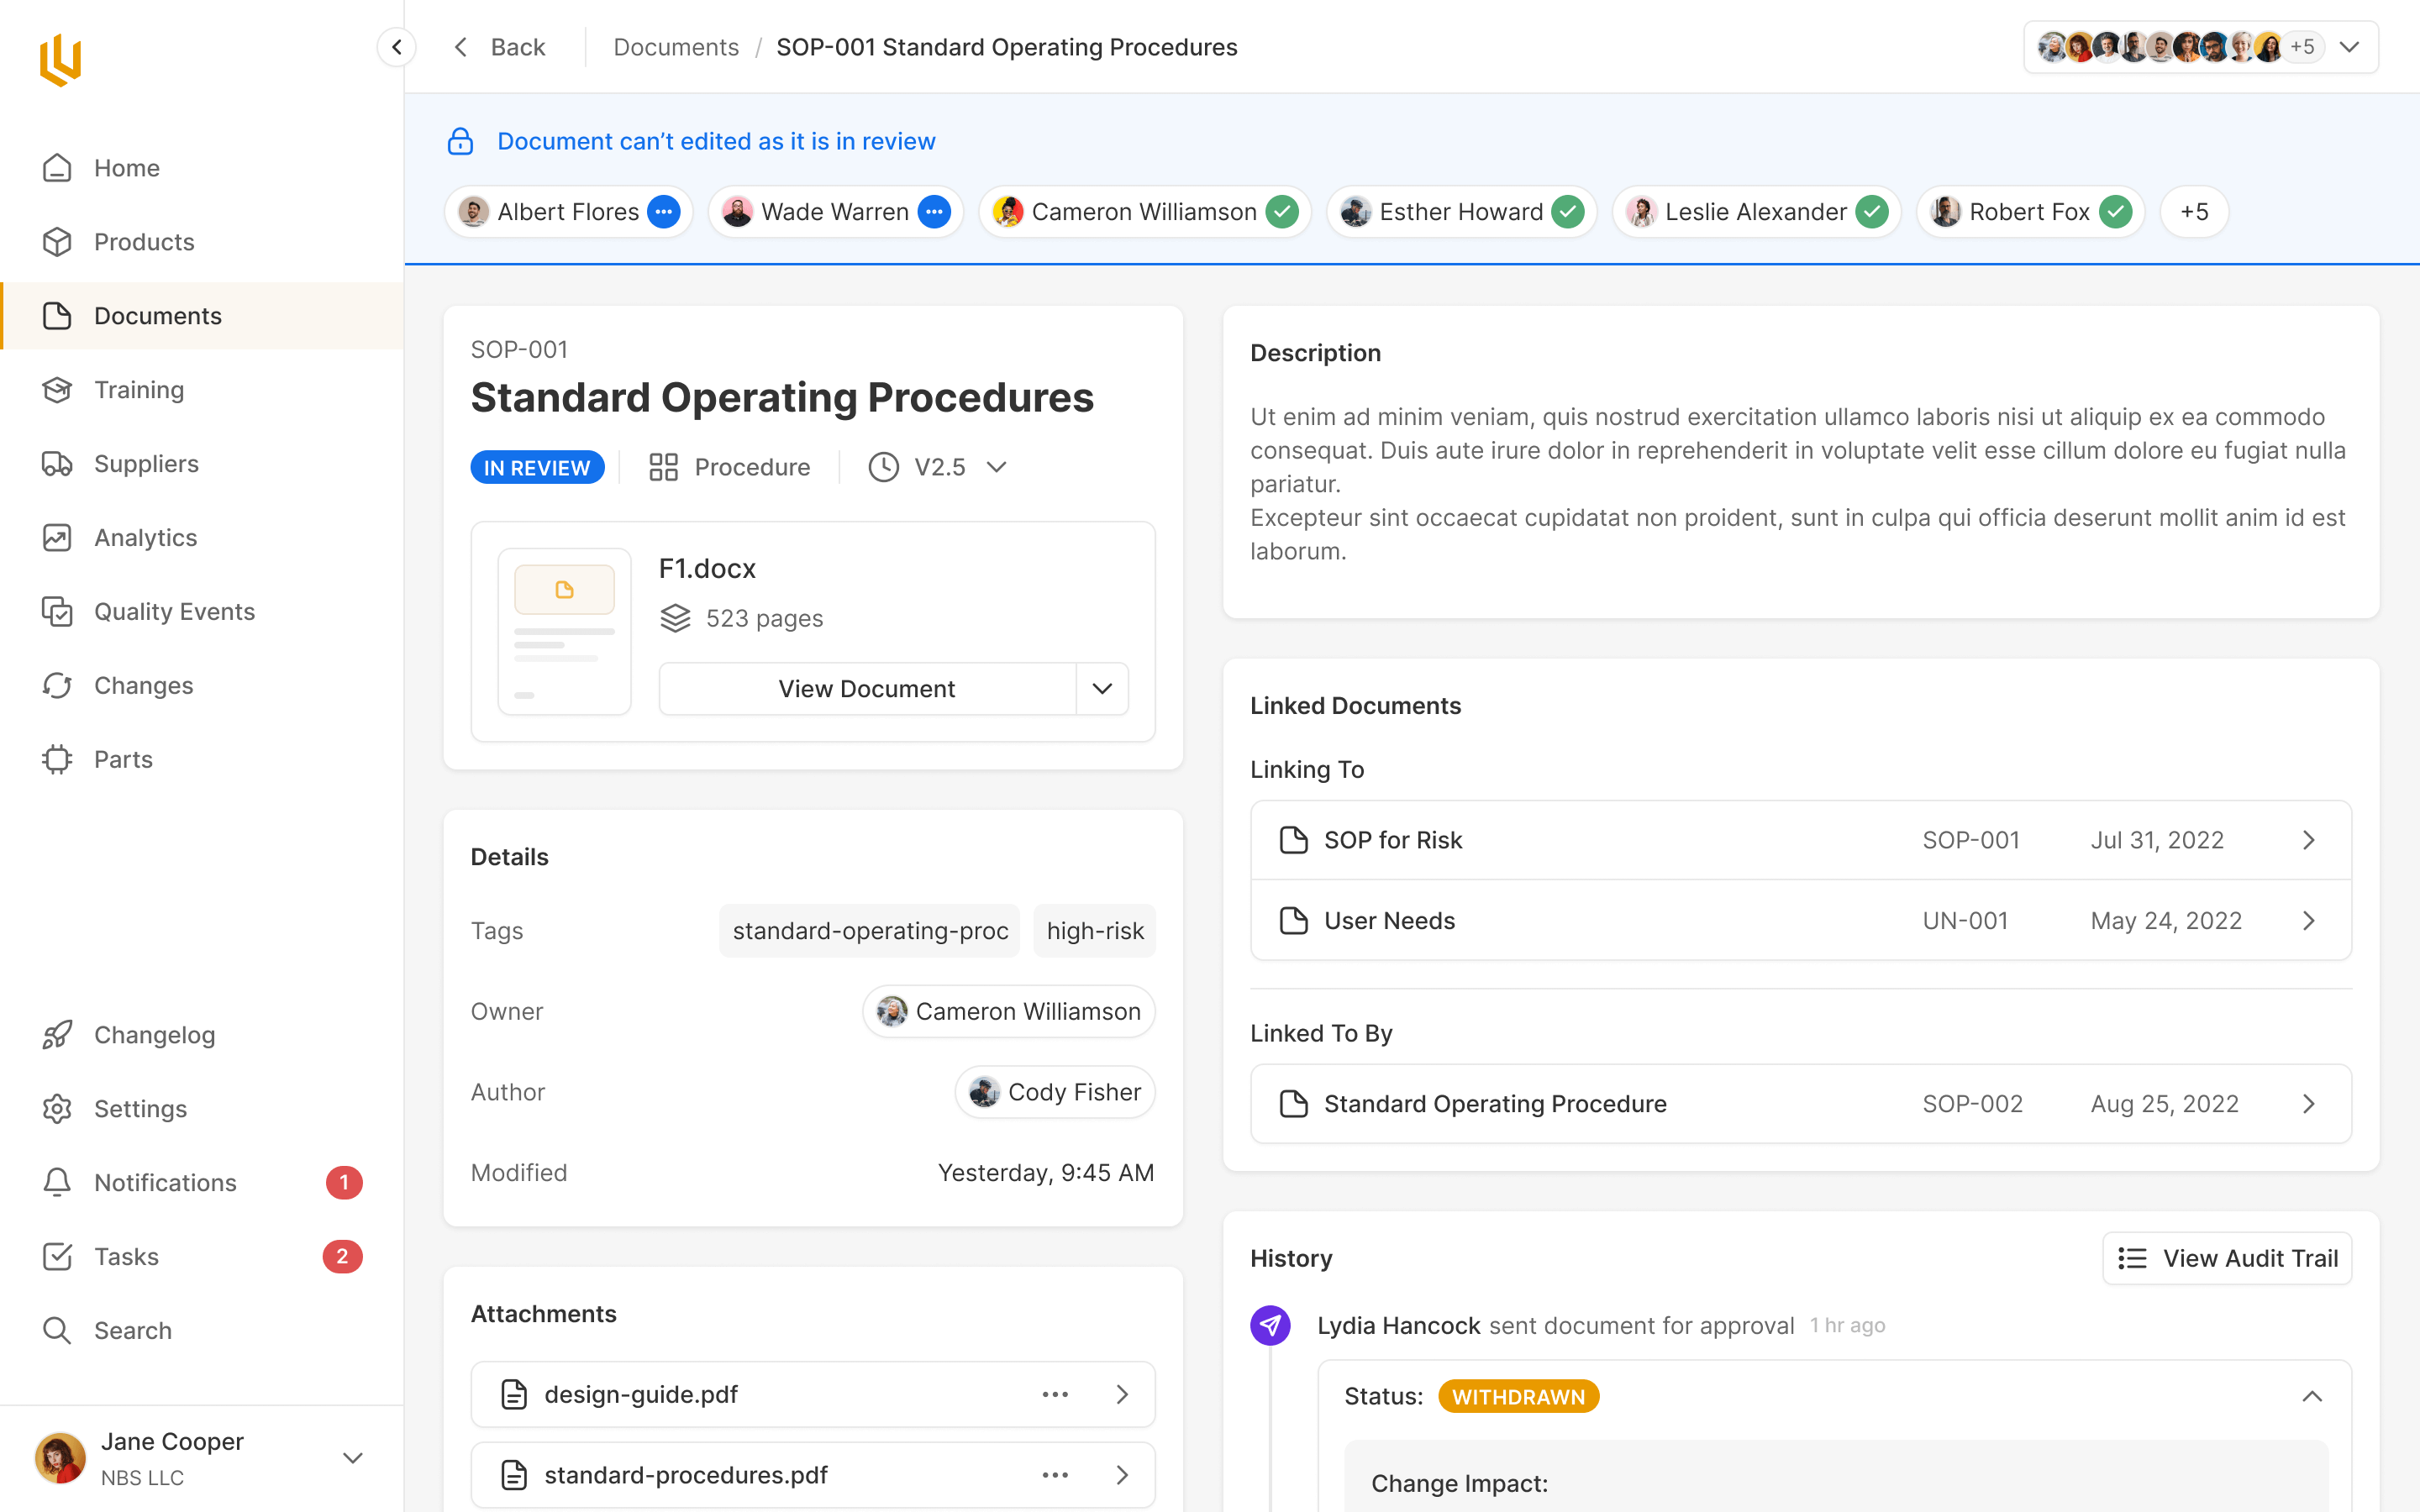Click Robert Fox's approved checkmark badge
Image resolution: width=2420 pixels, height=1512 pixels.
2116,212
